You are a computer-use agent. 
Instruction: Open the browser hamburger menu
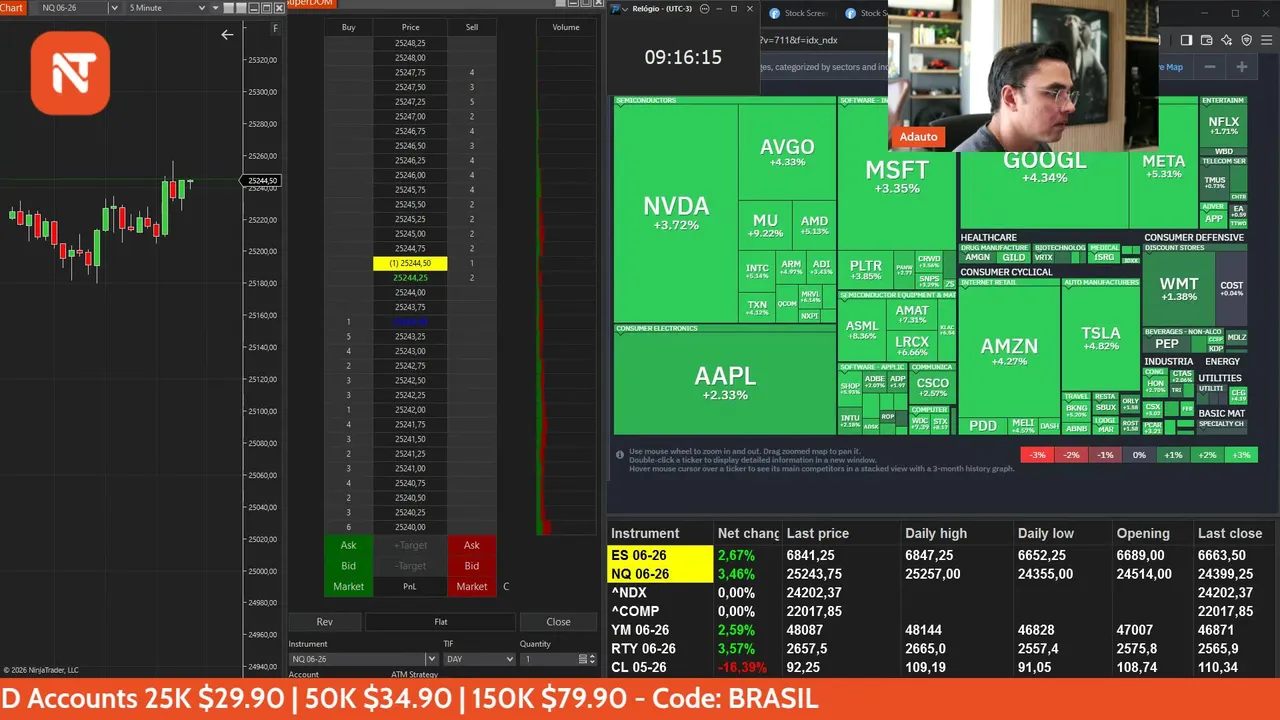(x=1266, y=40)
